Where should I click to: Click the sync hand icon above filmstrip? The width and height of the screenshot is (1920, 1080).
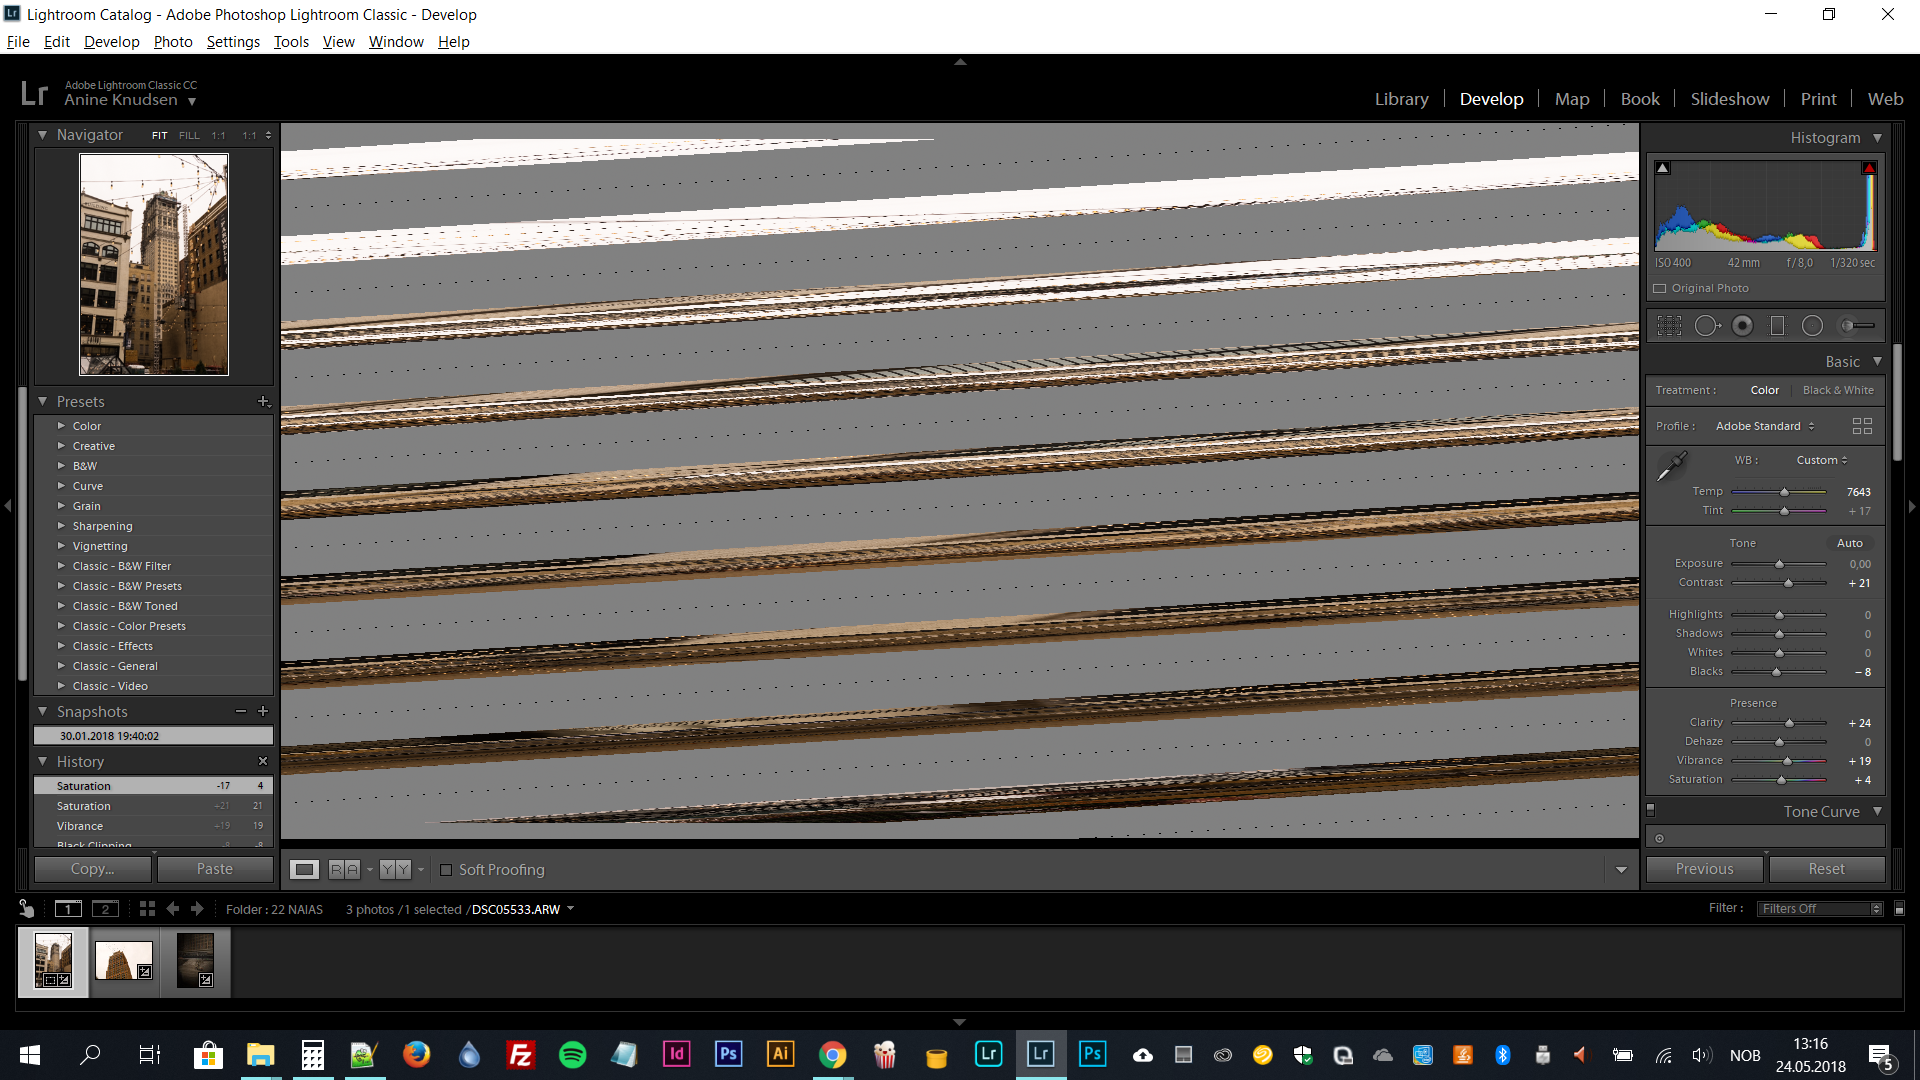(x=27, y=909)
